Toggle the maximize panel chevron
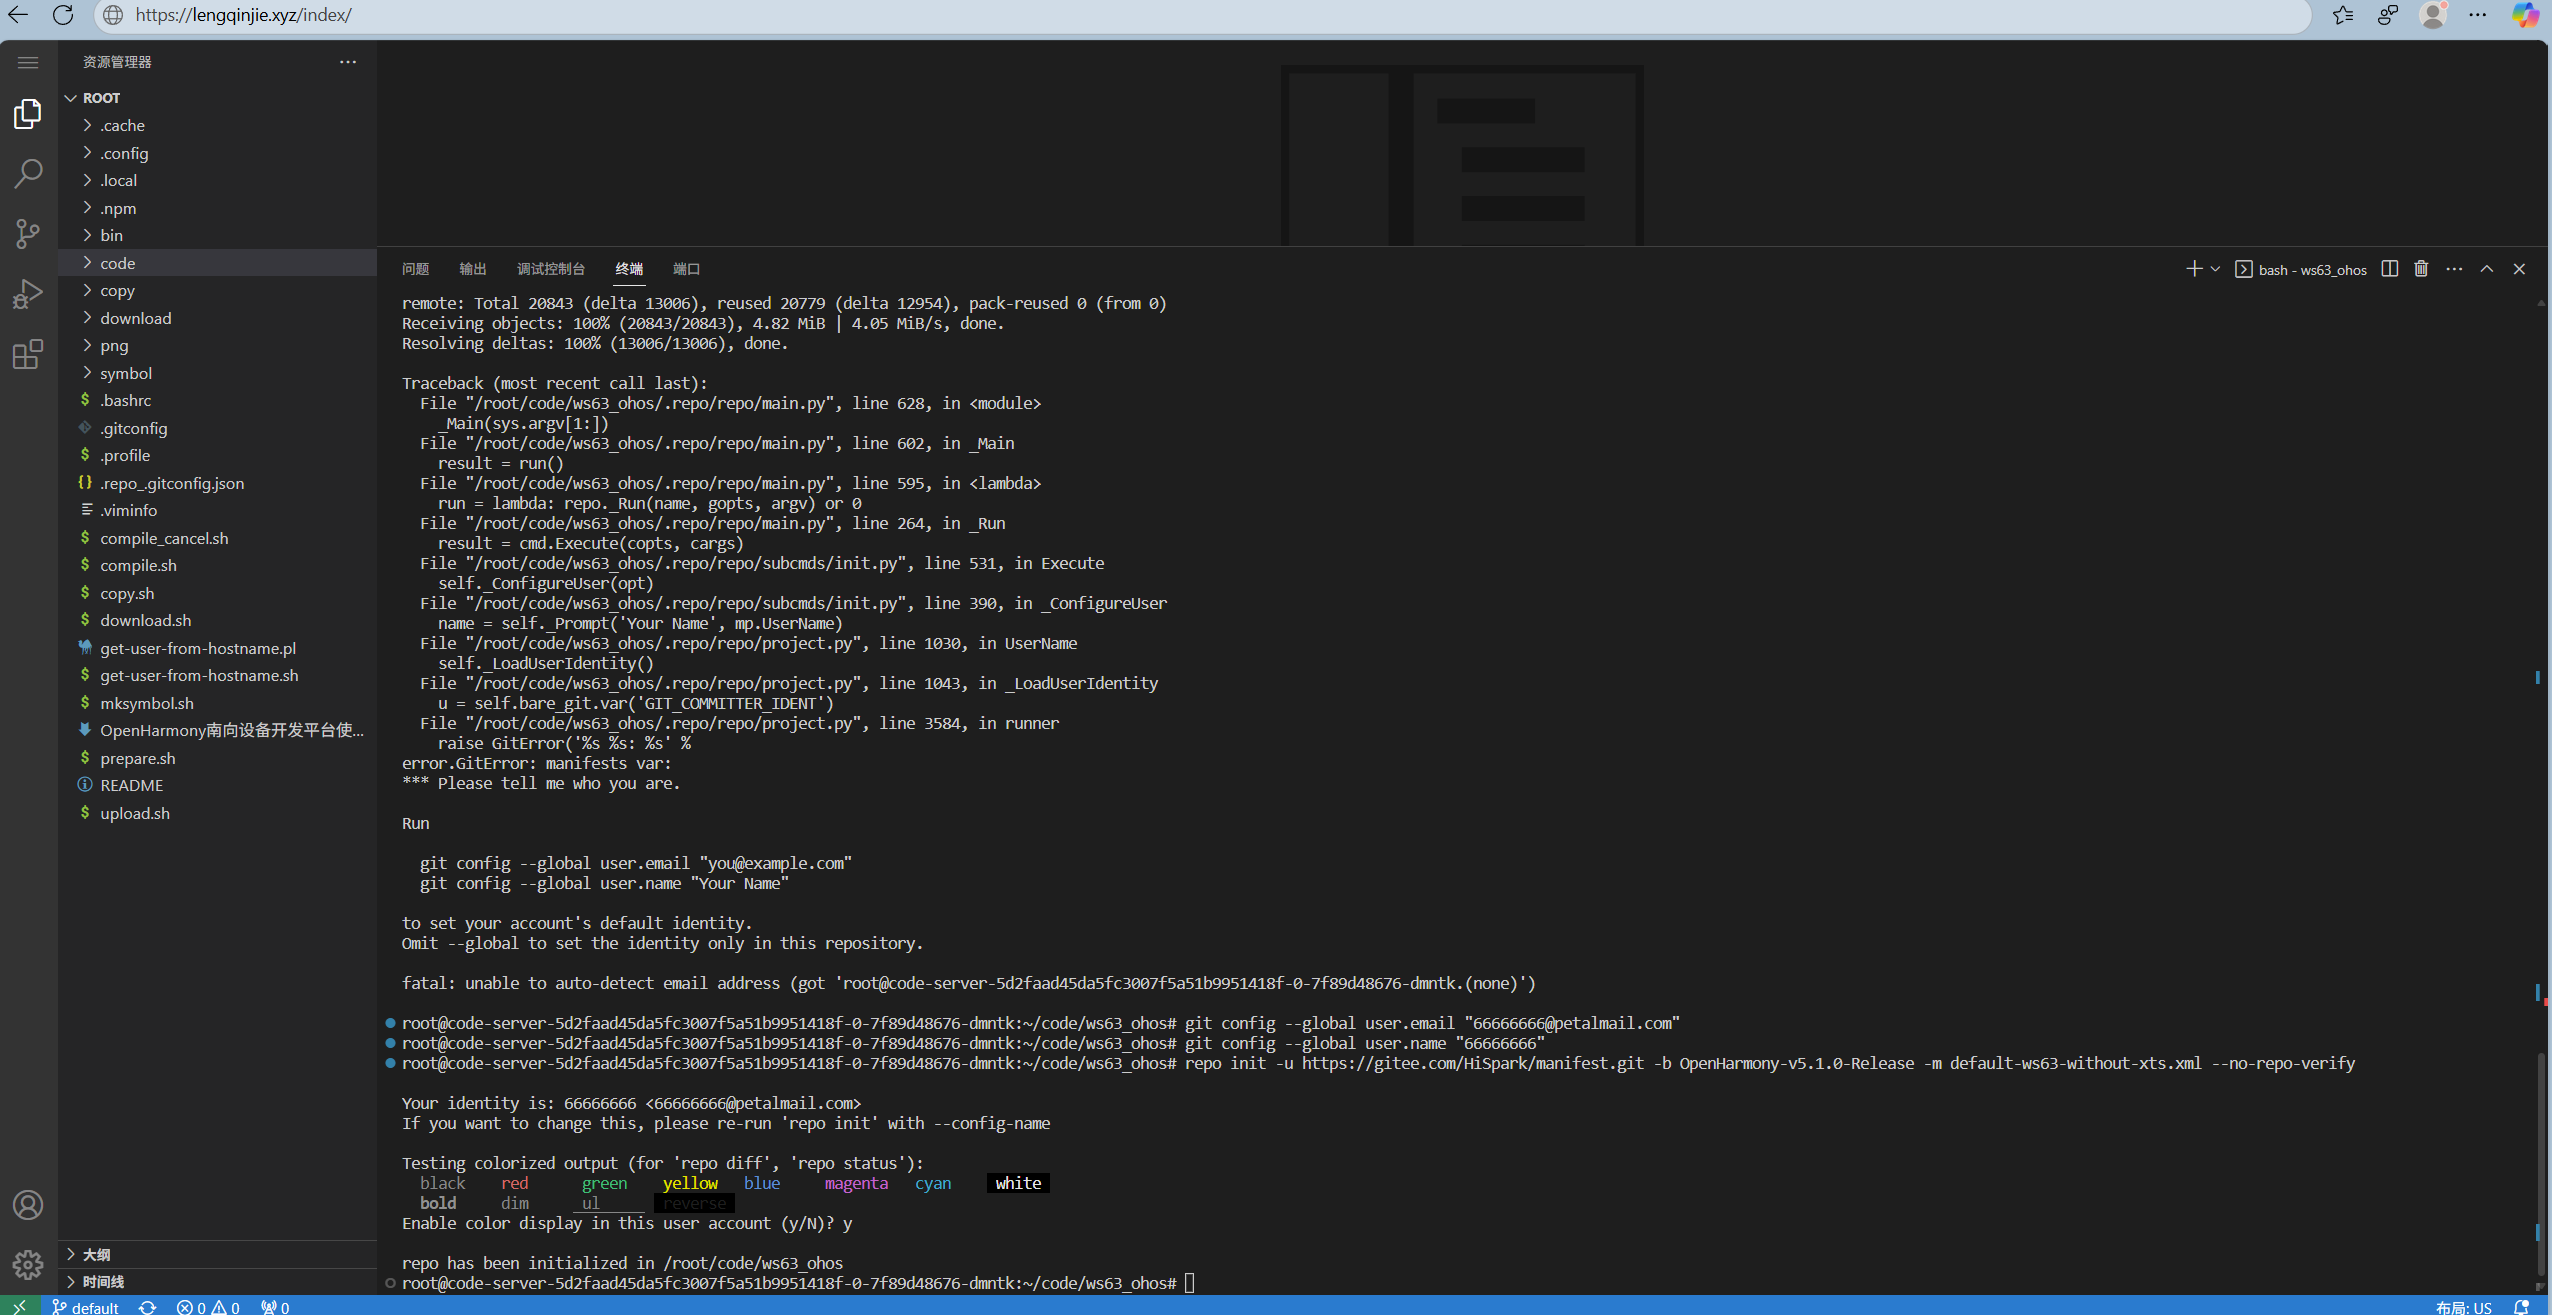Image resolution: width=2552 pixels, height=1315 pixels. [2486, 268]
